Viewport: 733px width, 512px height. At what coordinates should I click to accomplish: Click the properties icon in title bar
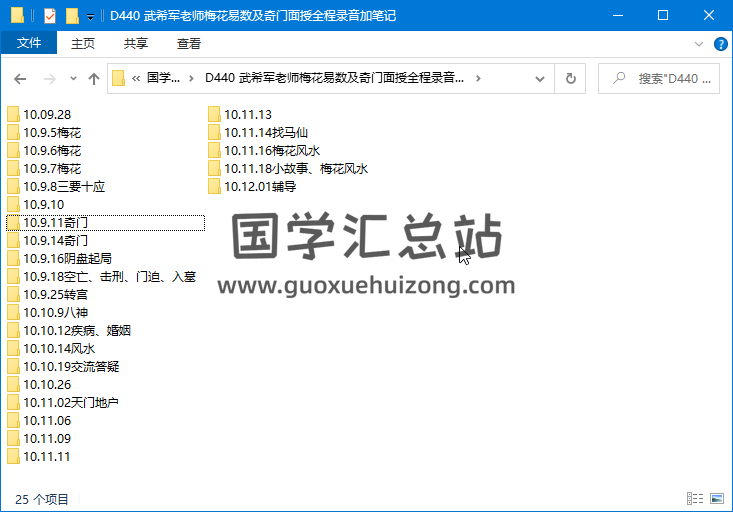50,16
